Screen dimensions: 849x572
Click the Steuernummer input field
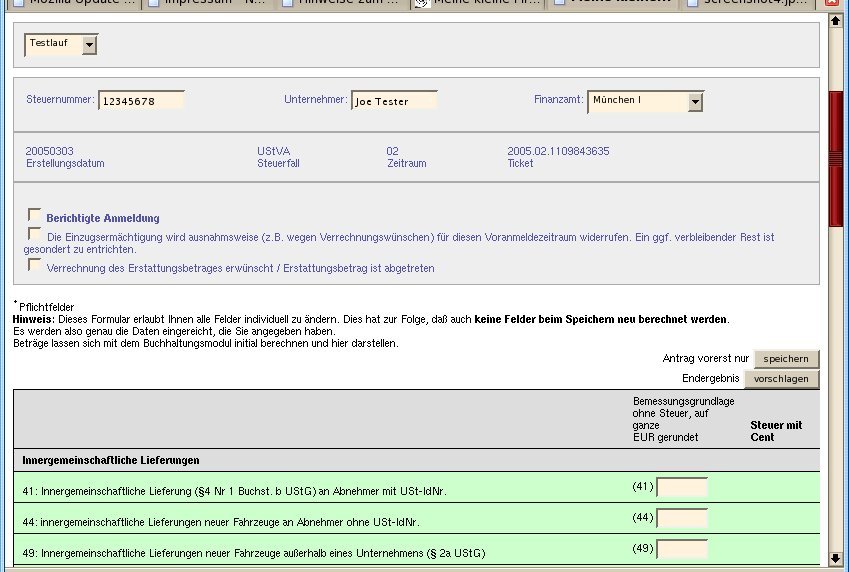pyautogui.click(x=141, y=101)
